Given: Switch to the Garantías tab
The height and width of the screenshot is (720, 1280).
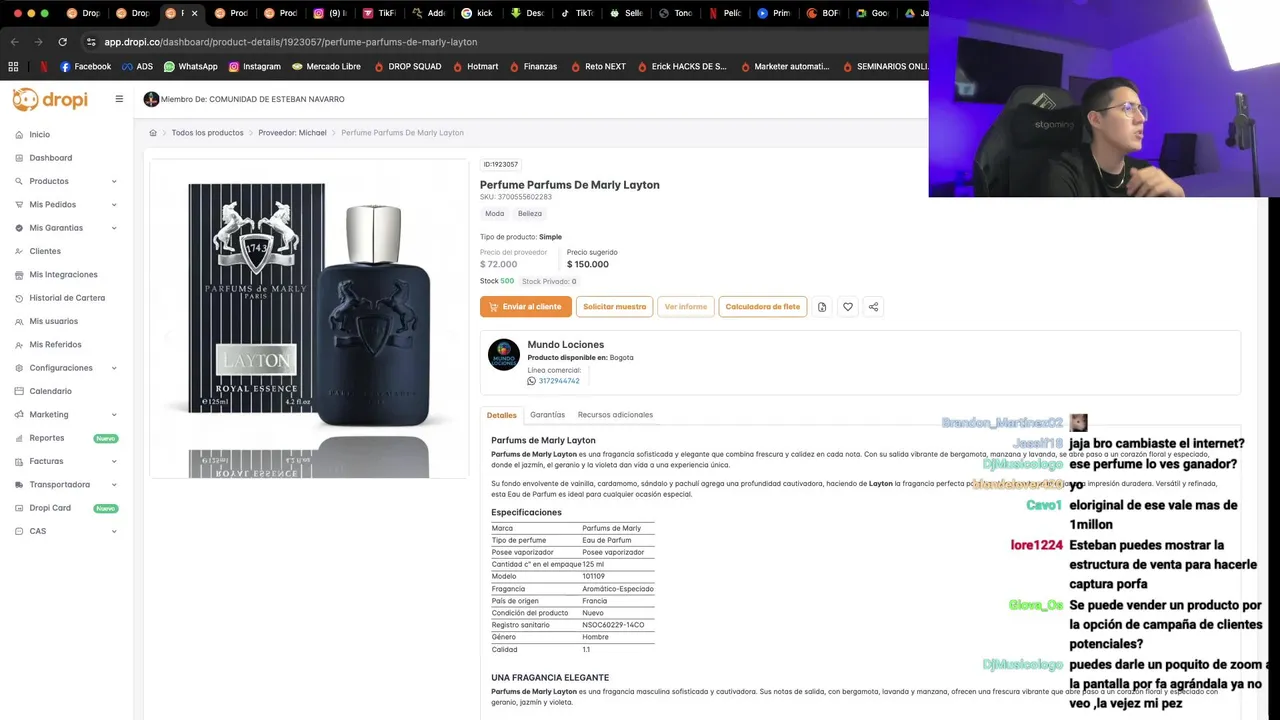Looking at the screenshot, I should pyautogui.click(x=547, y=415).
